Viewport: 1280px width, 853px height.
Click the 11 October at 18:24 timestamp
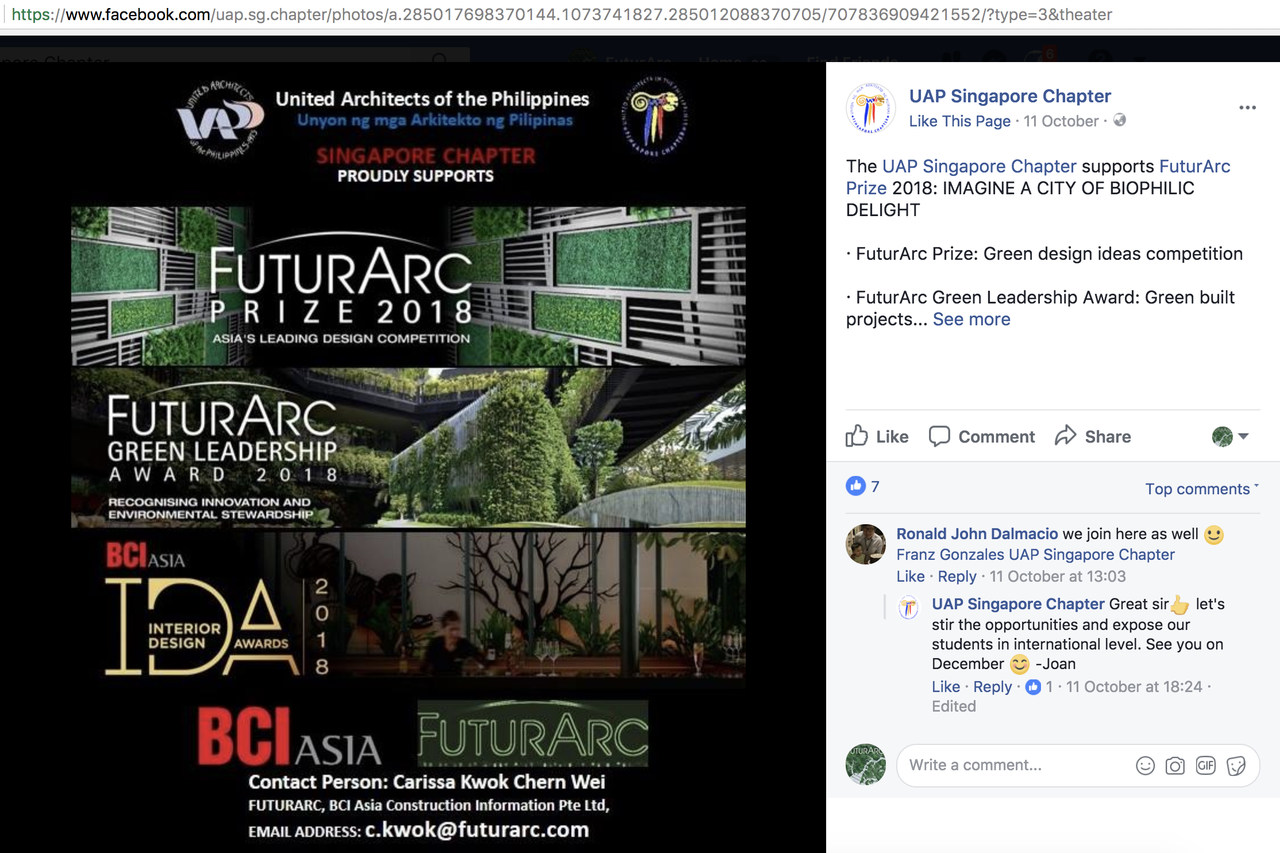point(1134,687)
